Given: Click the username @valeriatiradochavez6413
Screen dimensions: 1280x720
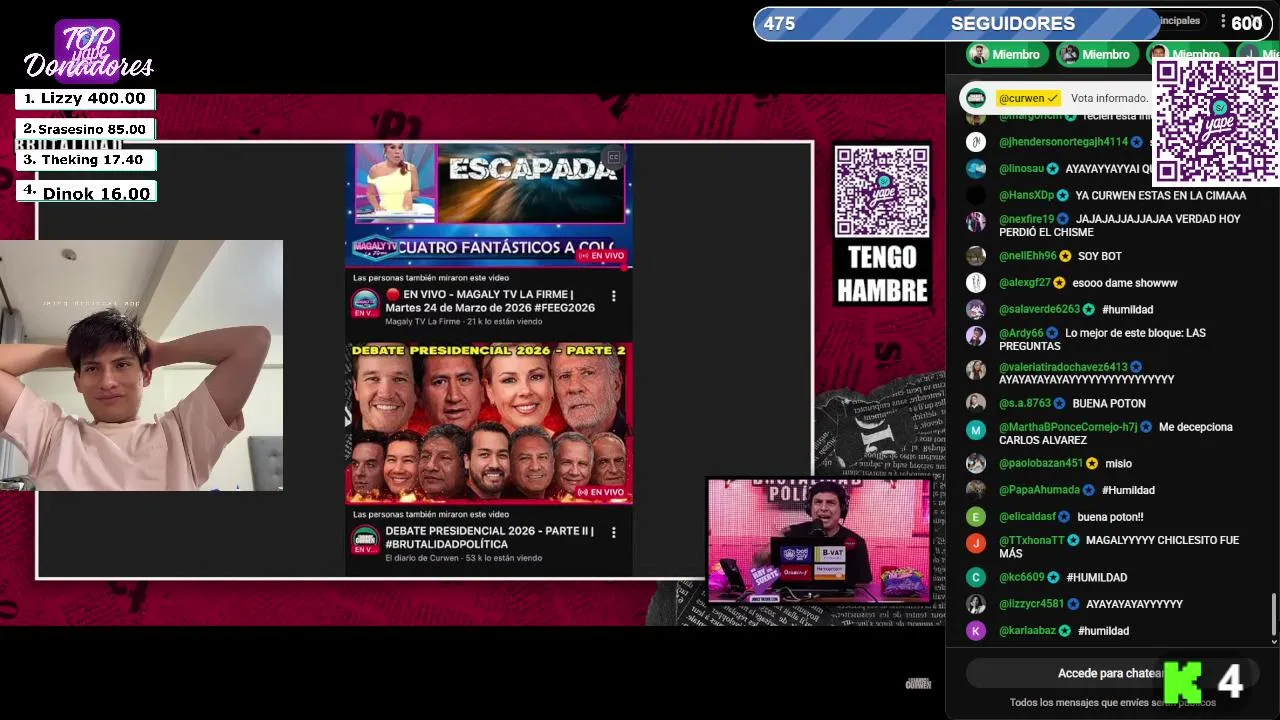Looking at the screenshot, I should point(1063,367).
